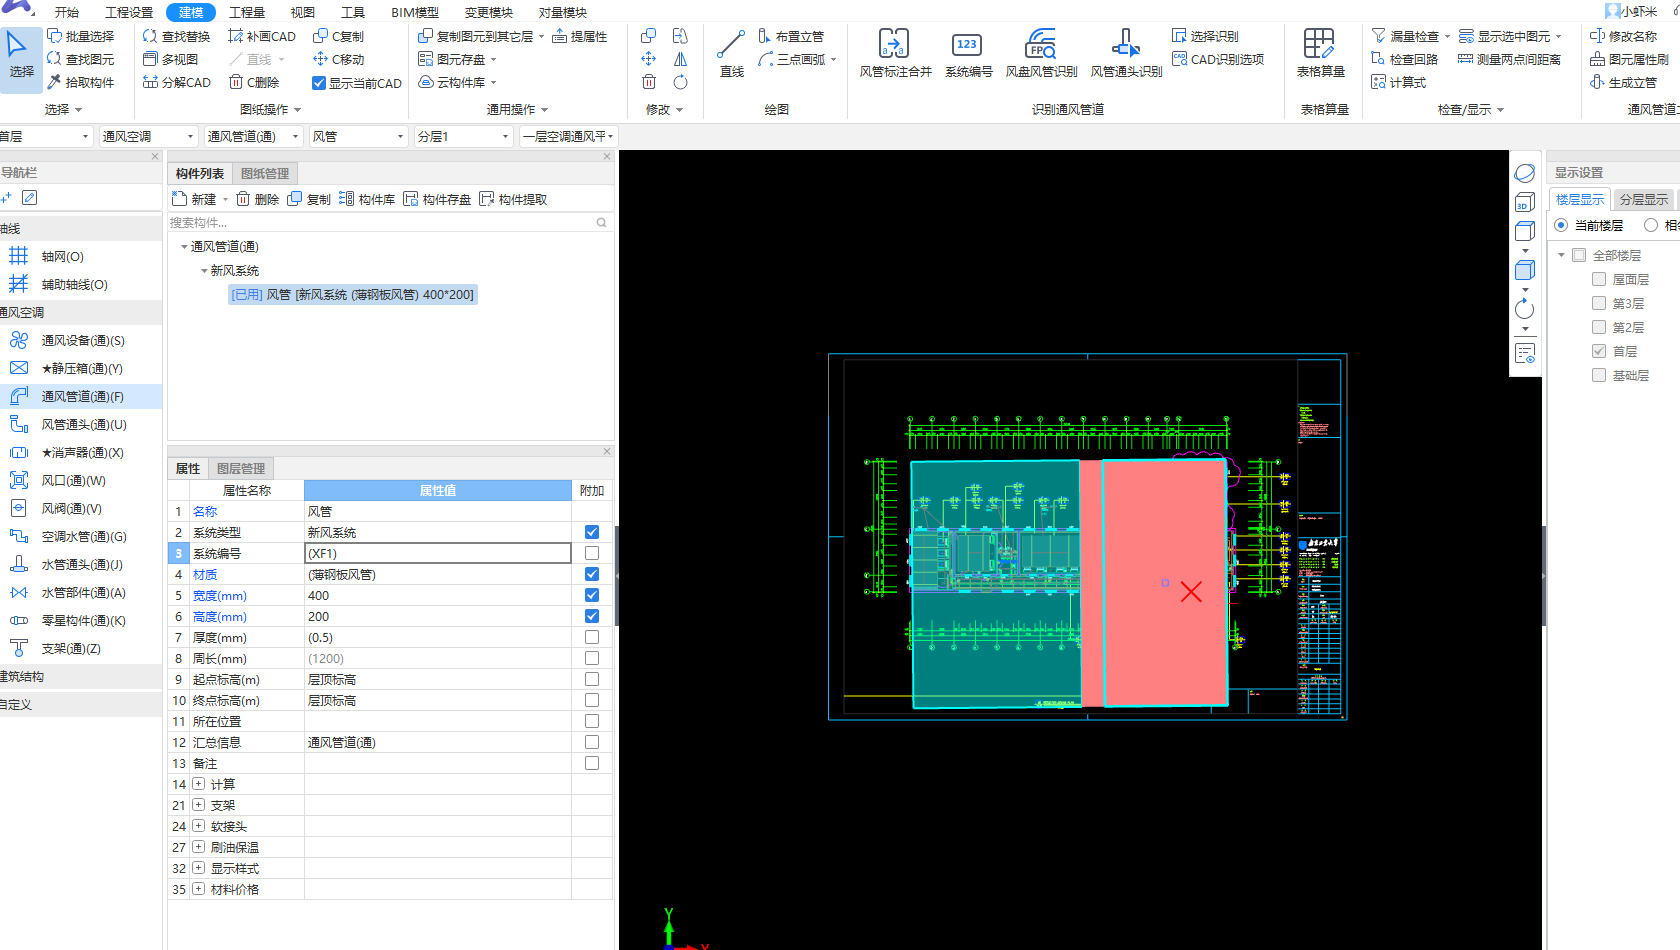The width and height of the screenshot is (1680, 950).
Task: Switch to the 分层显示 tab
Action: (1643, 199)
